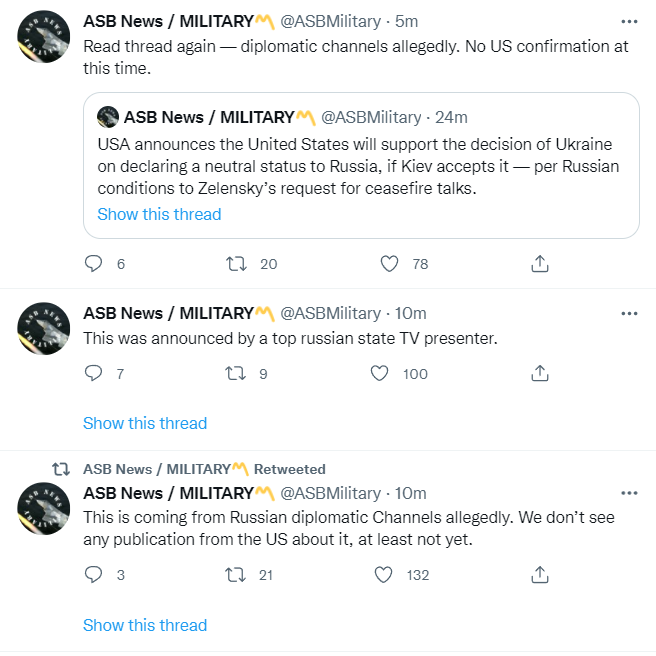Screen dimensions: 656x656
Task: Open more options on the first tweet
Action: pos(628,21)
